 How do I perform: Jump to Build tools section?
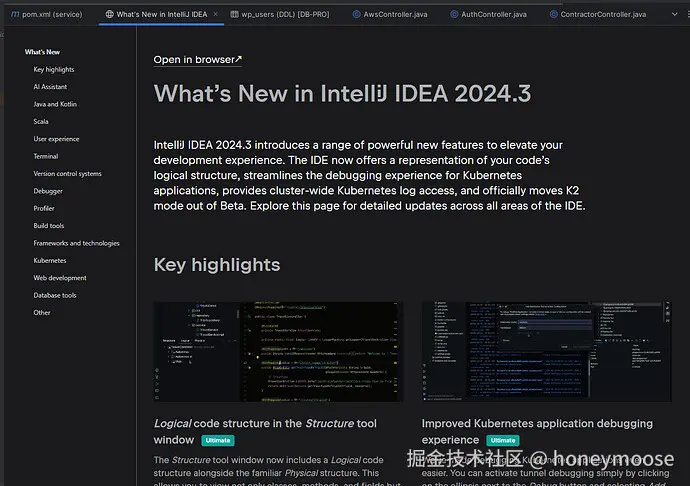49,225
